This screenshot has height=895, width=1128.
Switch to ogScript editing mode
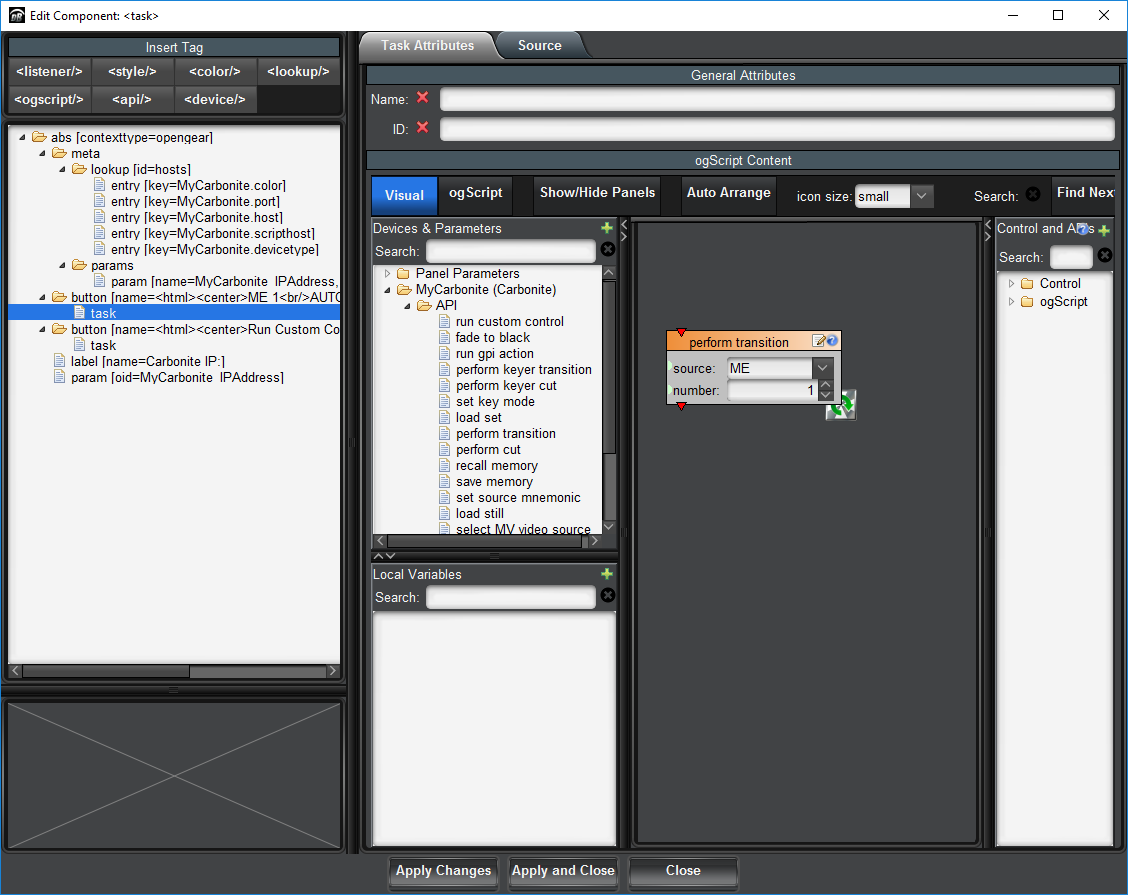(476, 193)
